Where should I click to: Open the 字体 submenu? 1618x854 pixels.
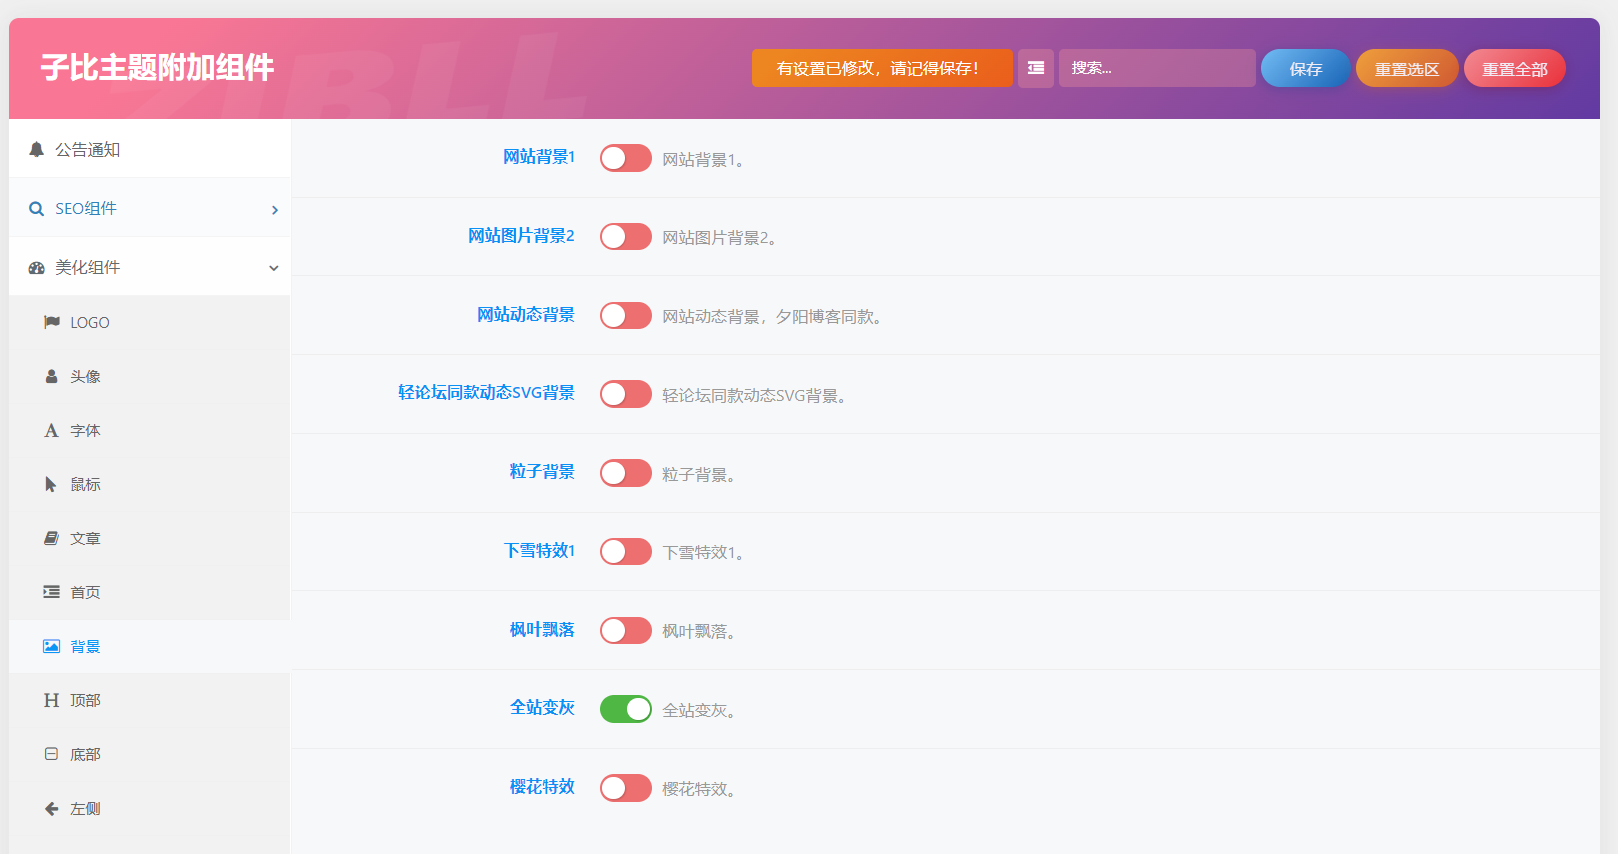(150, 430)
